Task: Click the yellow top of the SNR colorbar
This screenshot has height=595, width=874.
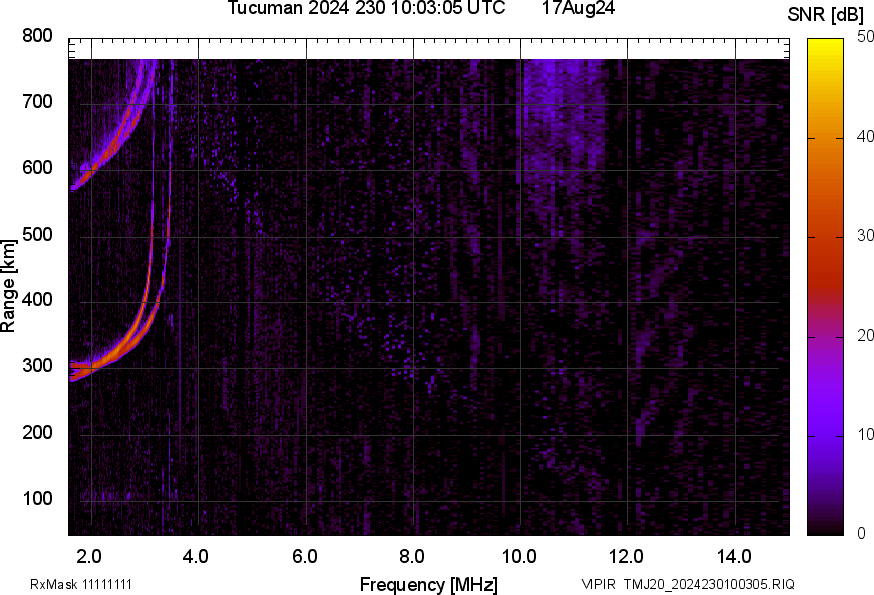Action: coord(825,45)
